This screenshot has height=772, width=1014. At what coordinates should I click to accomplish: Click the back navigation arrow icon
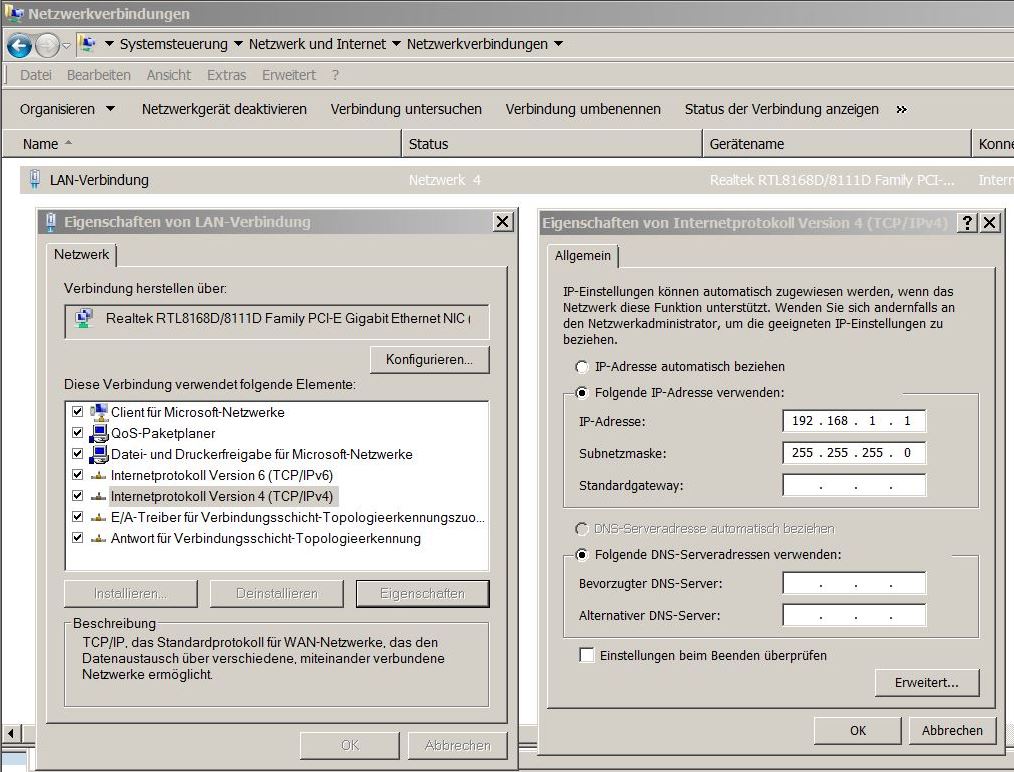19,45
